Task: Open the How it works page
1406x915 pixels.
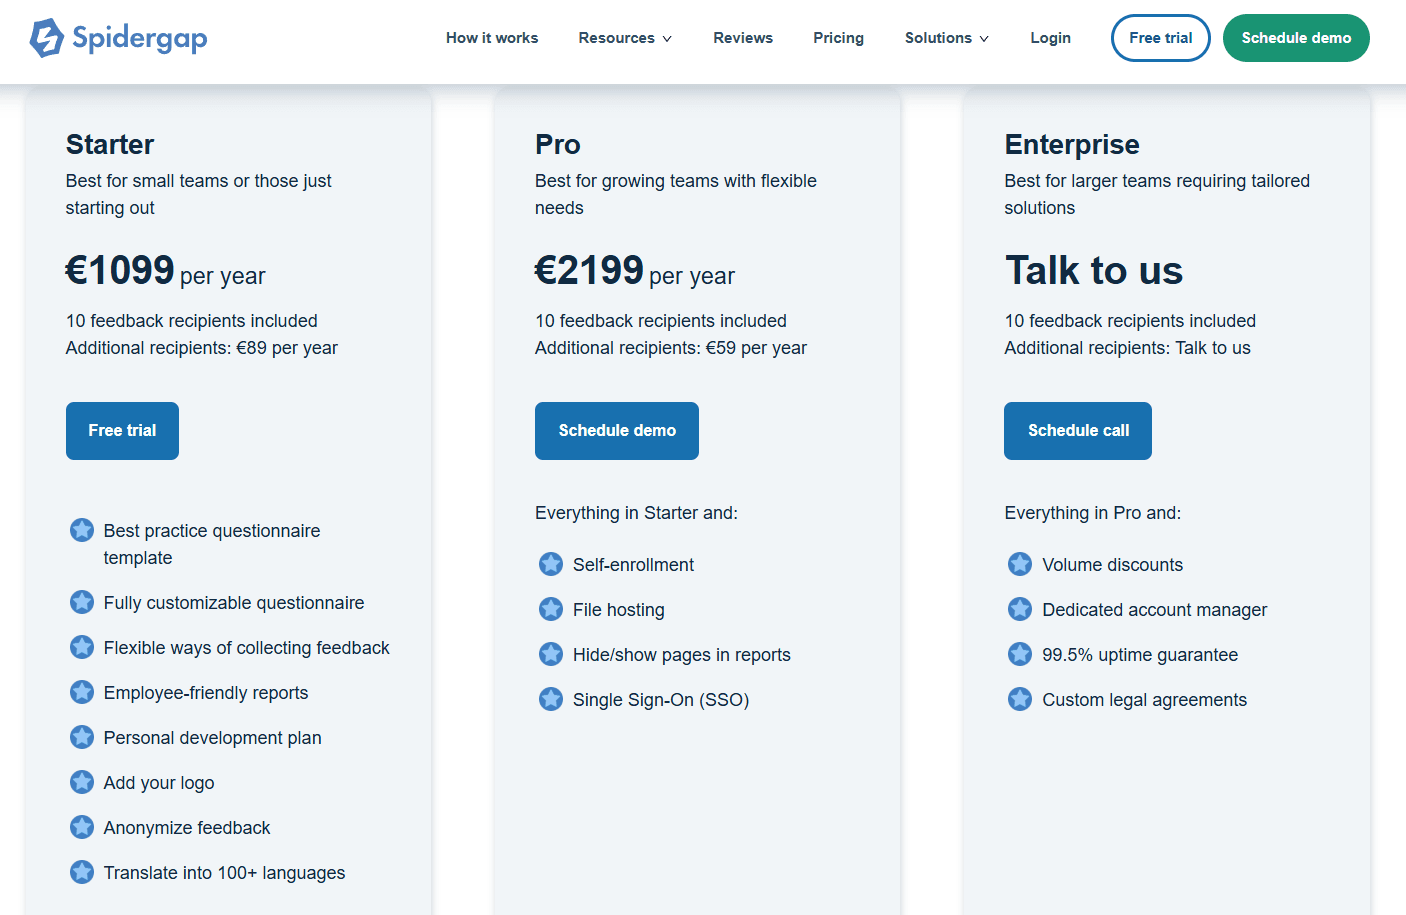Action: (492, 38)
